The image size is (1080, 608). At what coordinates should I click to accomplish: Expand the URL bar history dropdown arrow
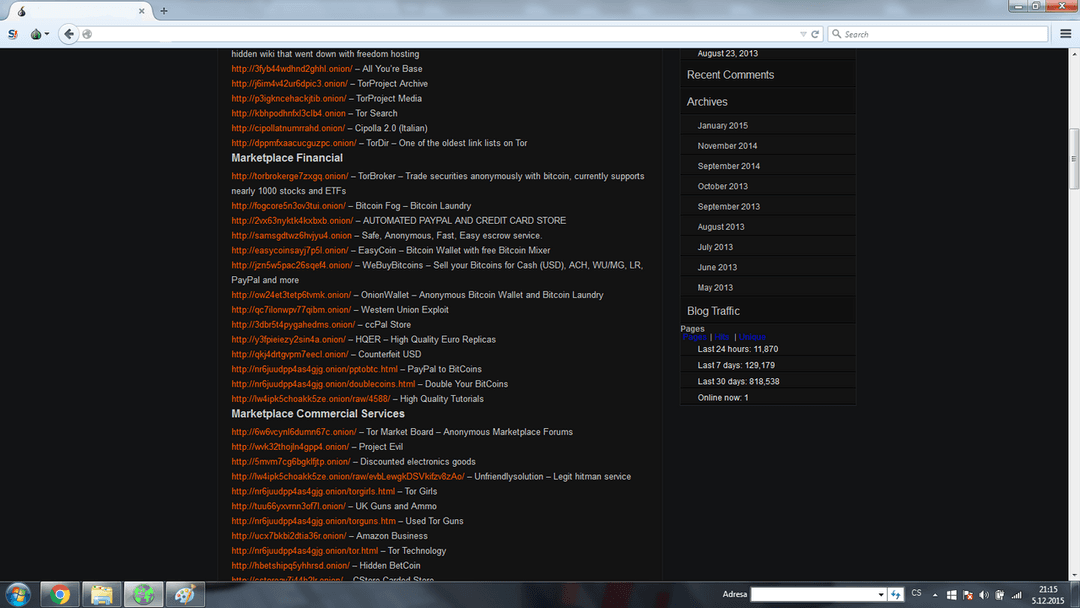[803, 34]
